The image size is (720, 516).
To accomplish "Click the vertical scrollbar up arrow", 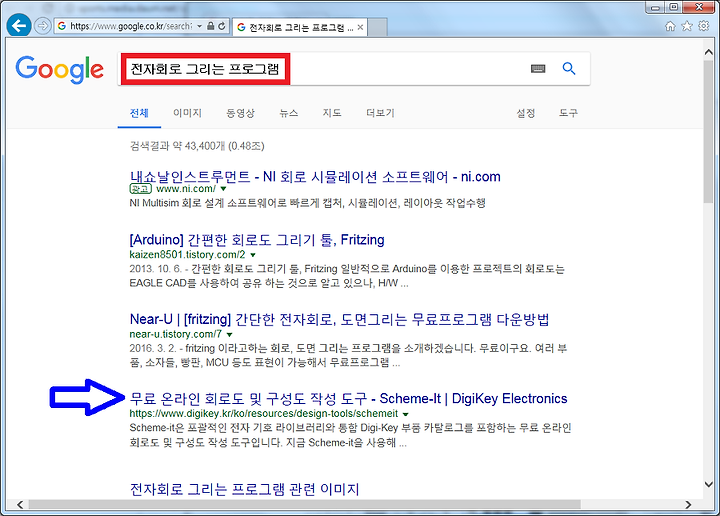I will point(709,52).
